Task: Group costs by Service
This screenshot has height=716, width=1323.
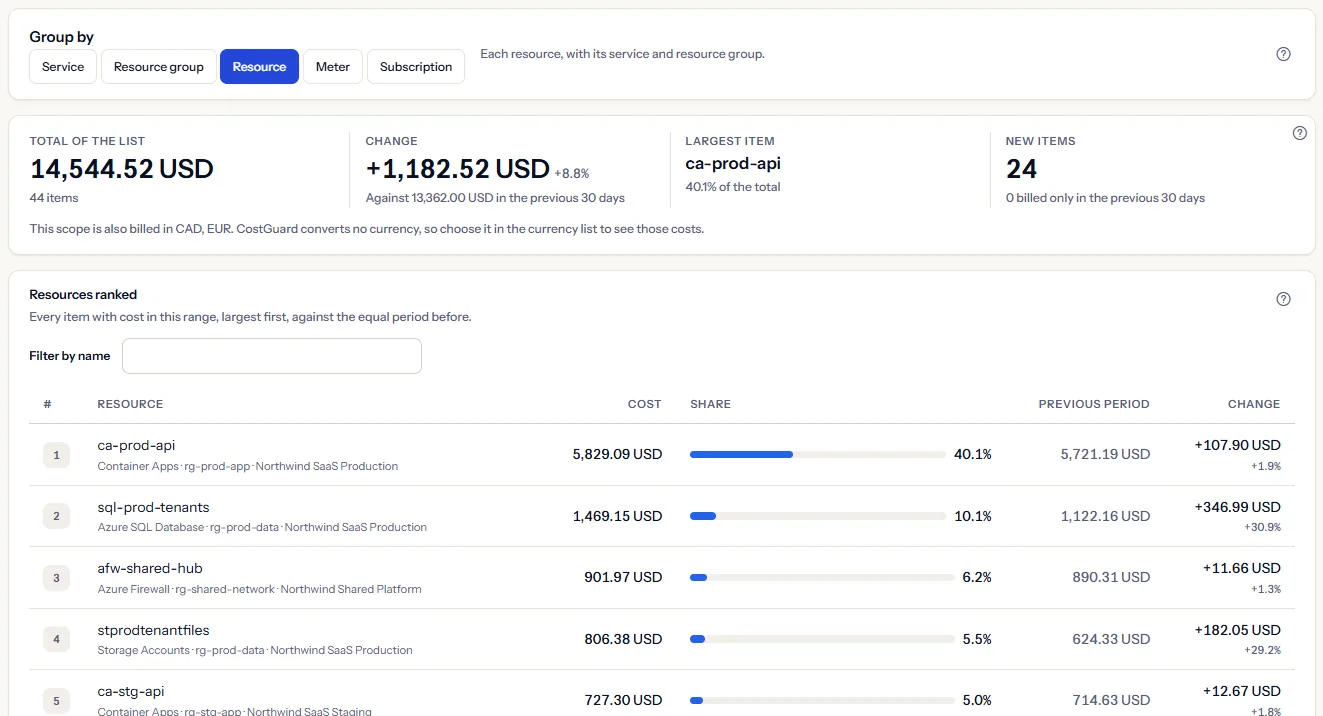Action: (x=63, y=67)
